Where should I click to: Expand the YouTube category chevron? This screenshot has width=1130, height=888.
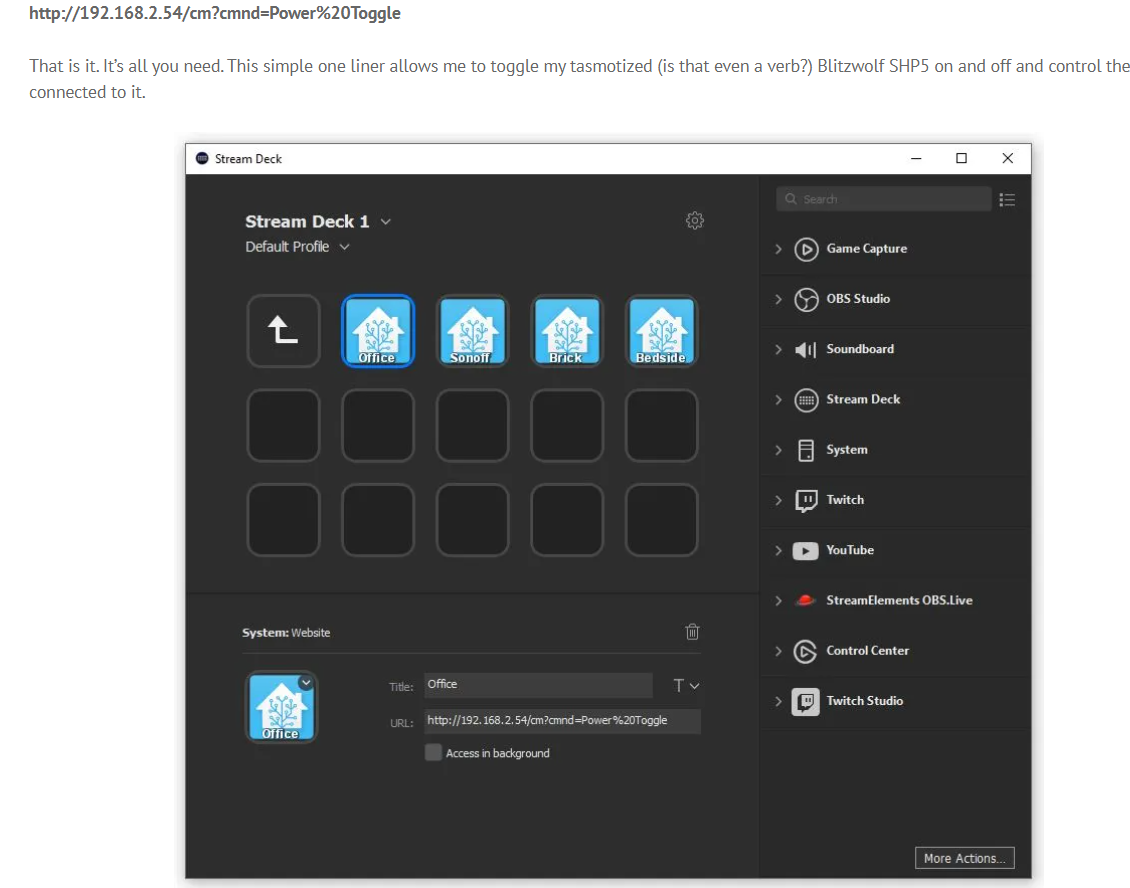click(778, 551)
